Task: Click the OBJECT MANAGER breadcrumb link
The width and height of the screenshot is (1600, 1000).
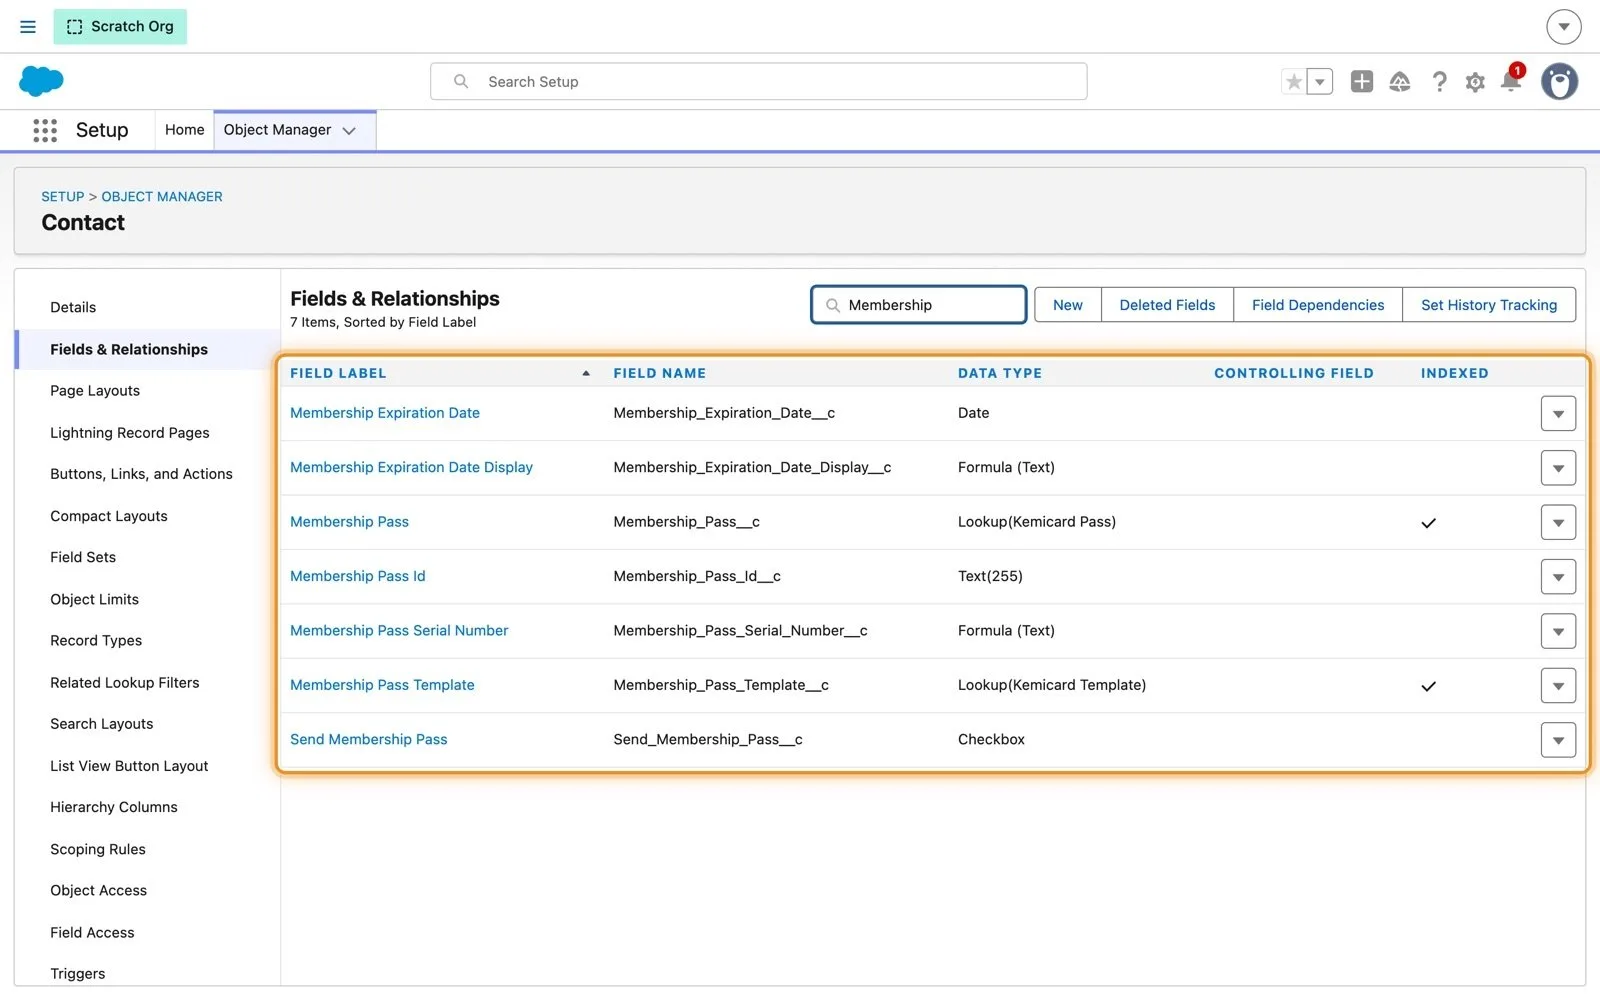Action: click(x=162, y=197)
